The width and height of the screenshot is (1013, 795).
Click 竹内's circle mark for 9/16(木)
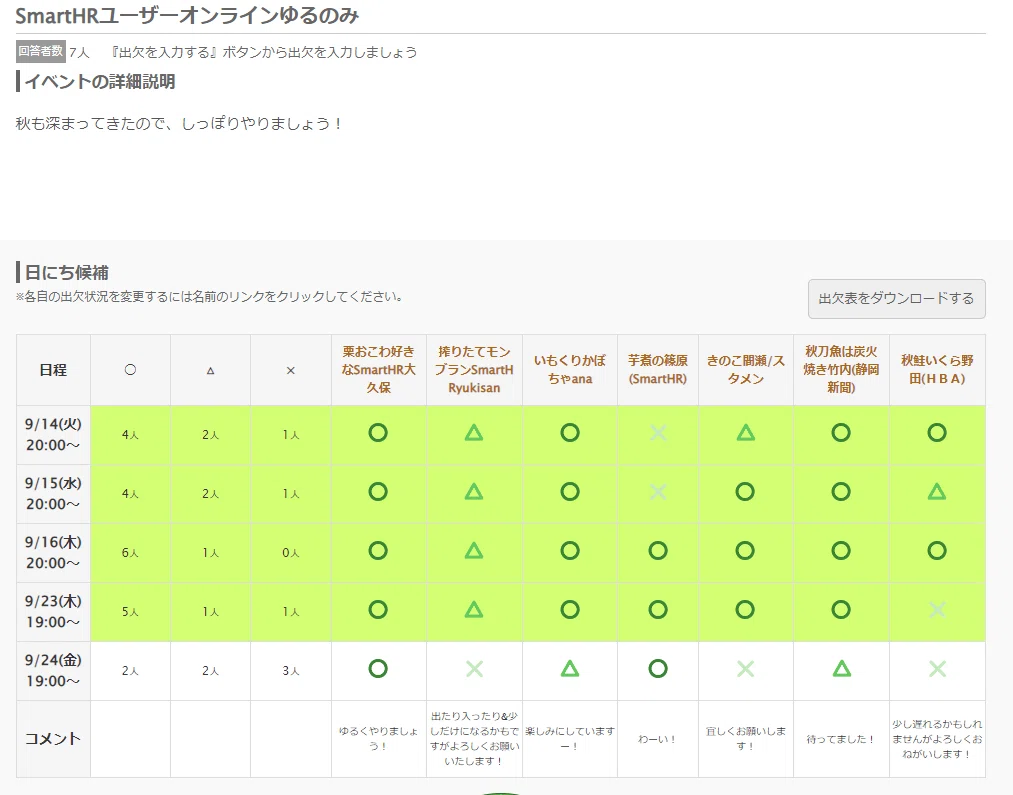(841, 551)
